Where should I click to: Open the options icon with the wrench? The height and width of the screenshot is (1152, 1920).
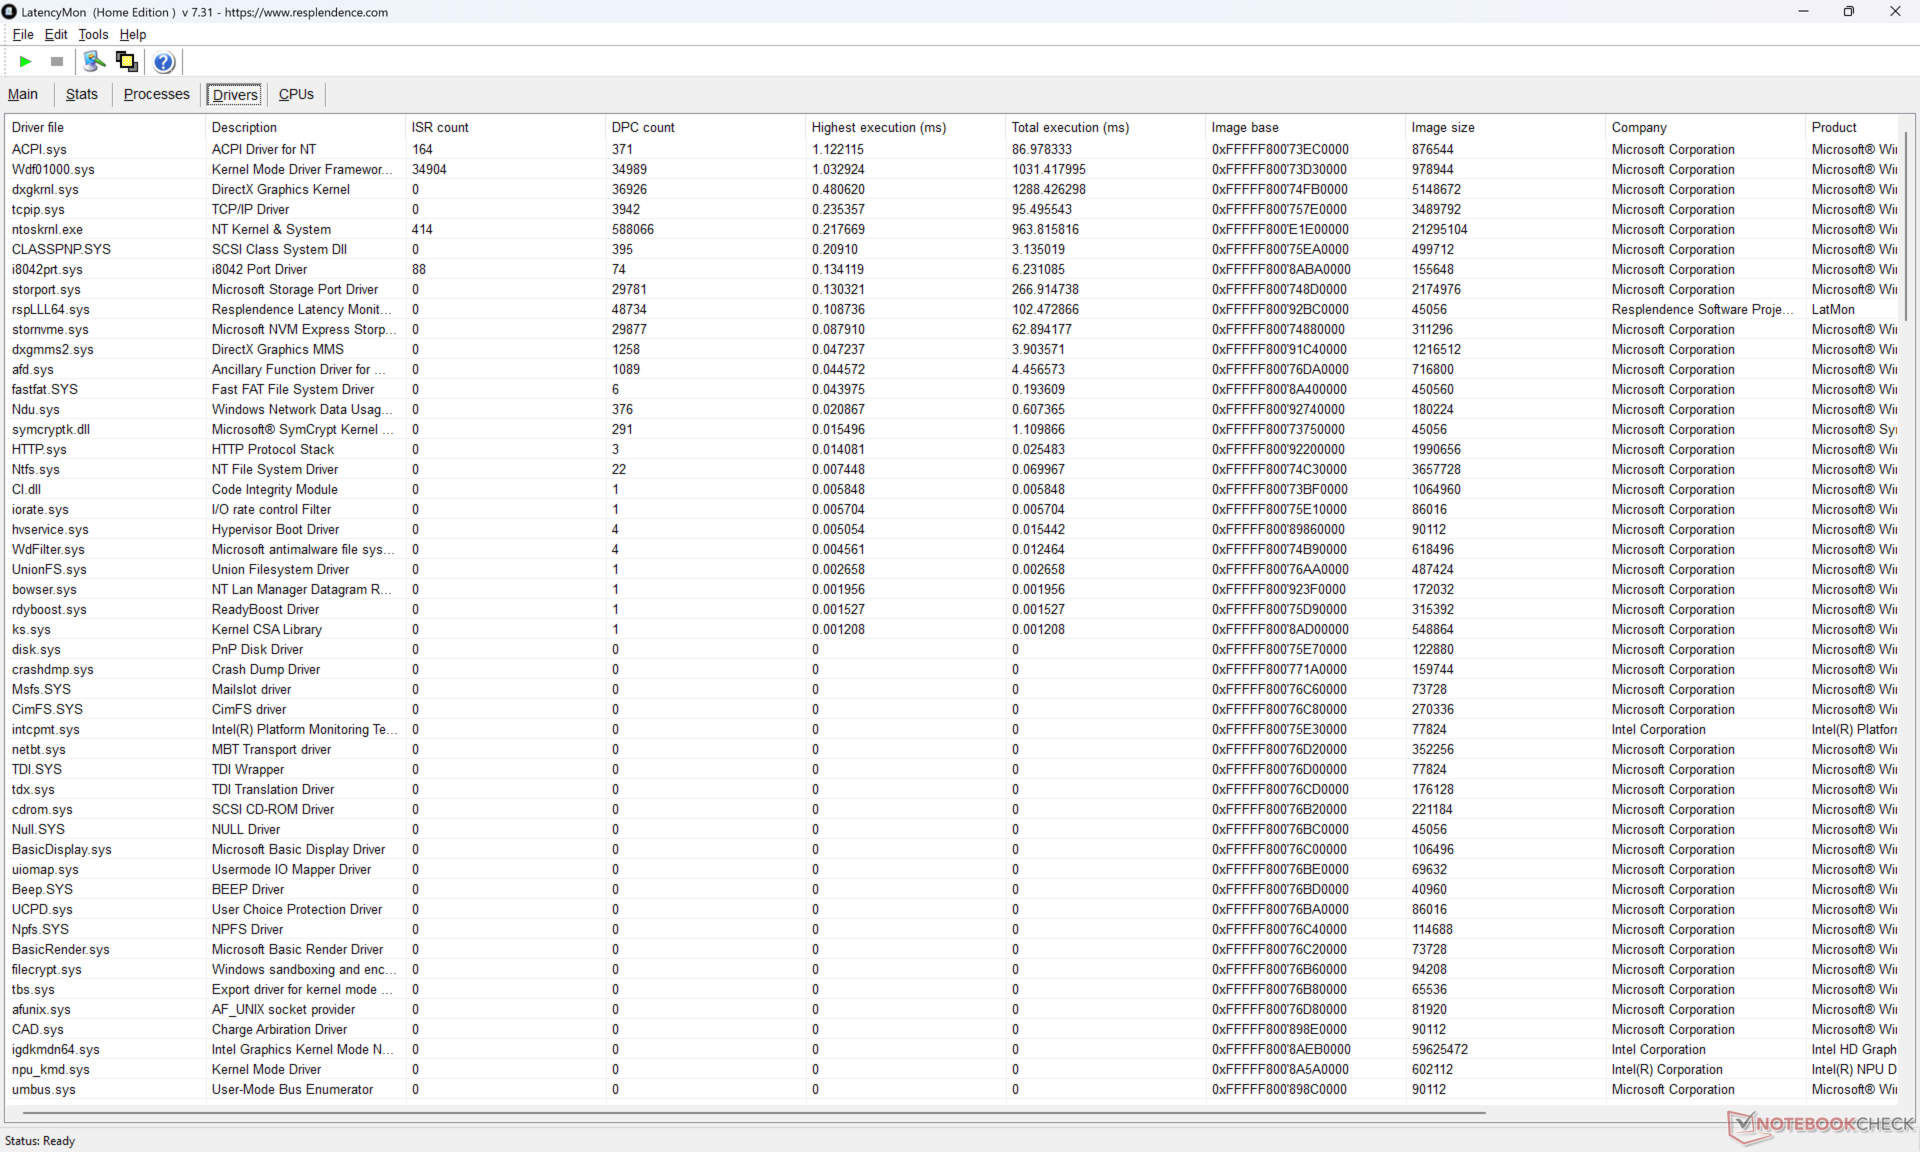pos(94,62)
